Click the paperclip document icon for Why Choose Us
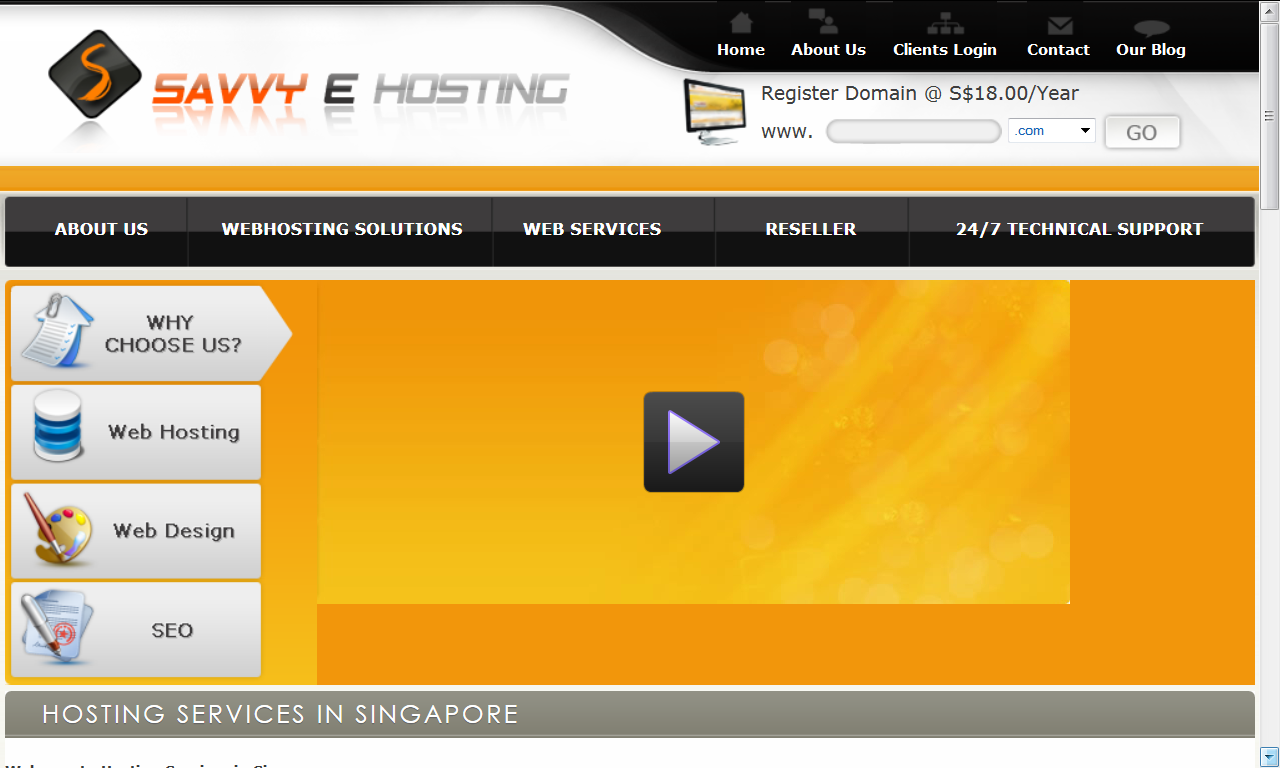 [x=56, y=332]
